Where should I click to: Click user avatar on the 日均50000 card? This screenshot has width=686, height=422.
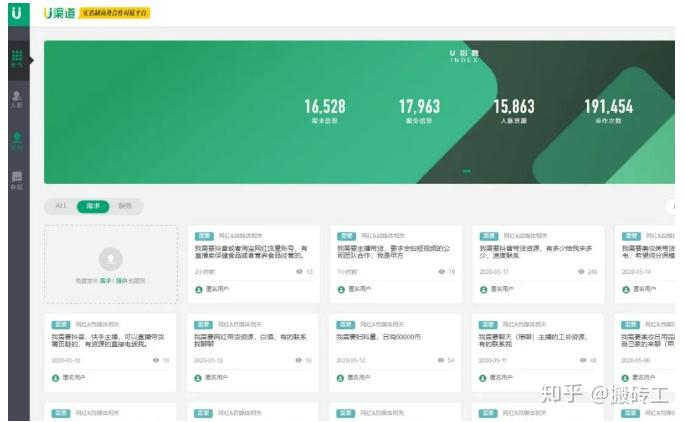pyautogui.click(x=340, y=378)
